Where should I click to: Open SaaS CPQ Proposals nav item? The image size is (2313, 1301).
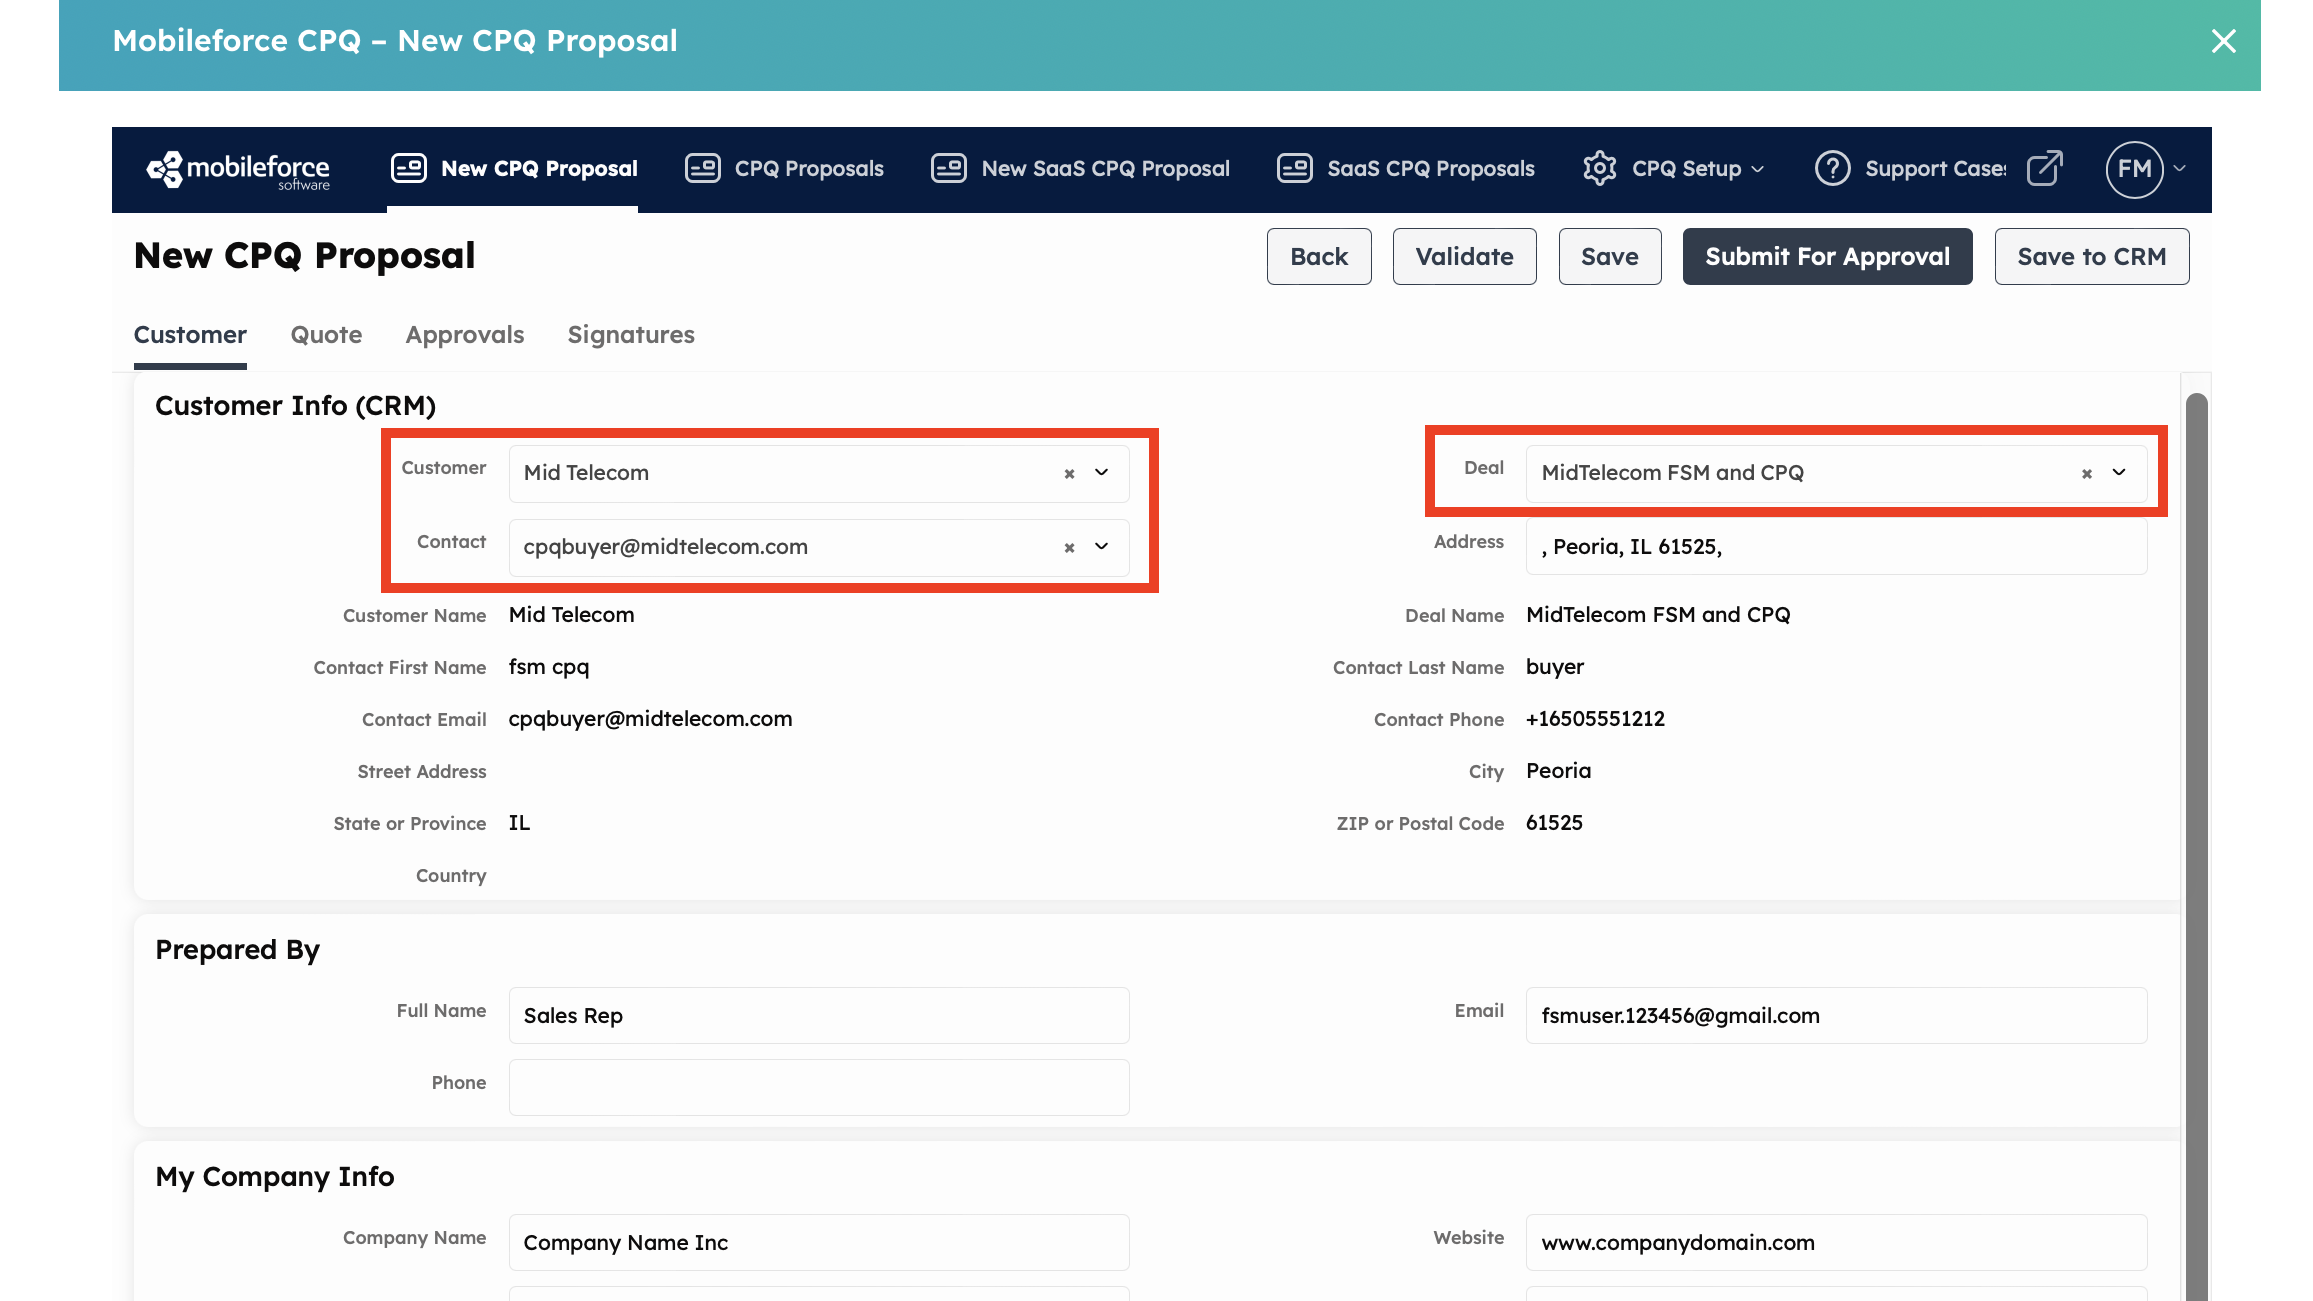(1405, 169)
